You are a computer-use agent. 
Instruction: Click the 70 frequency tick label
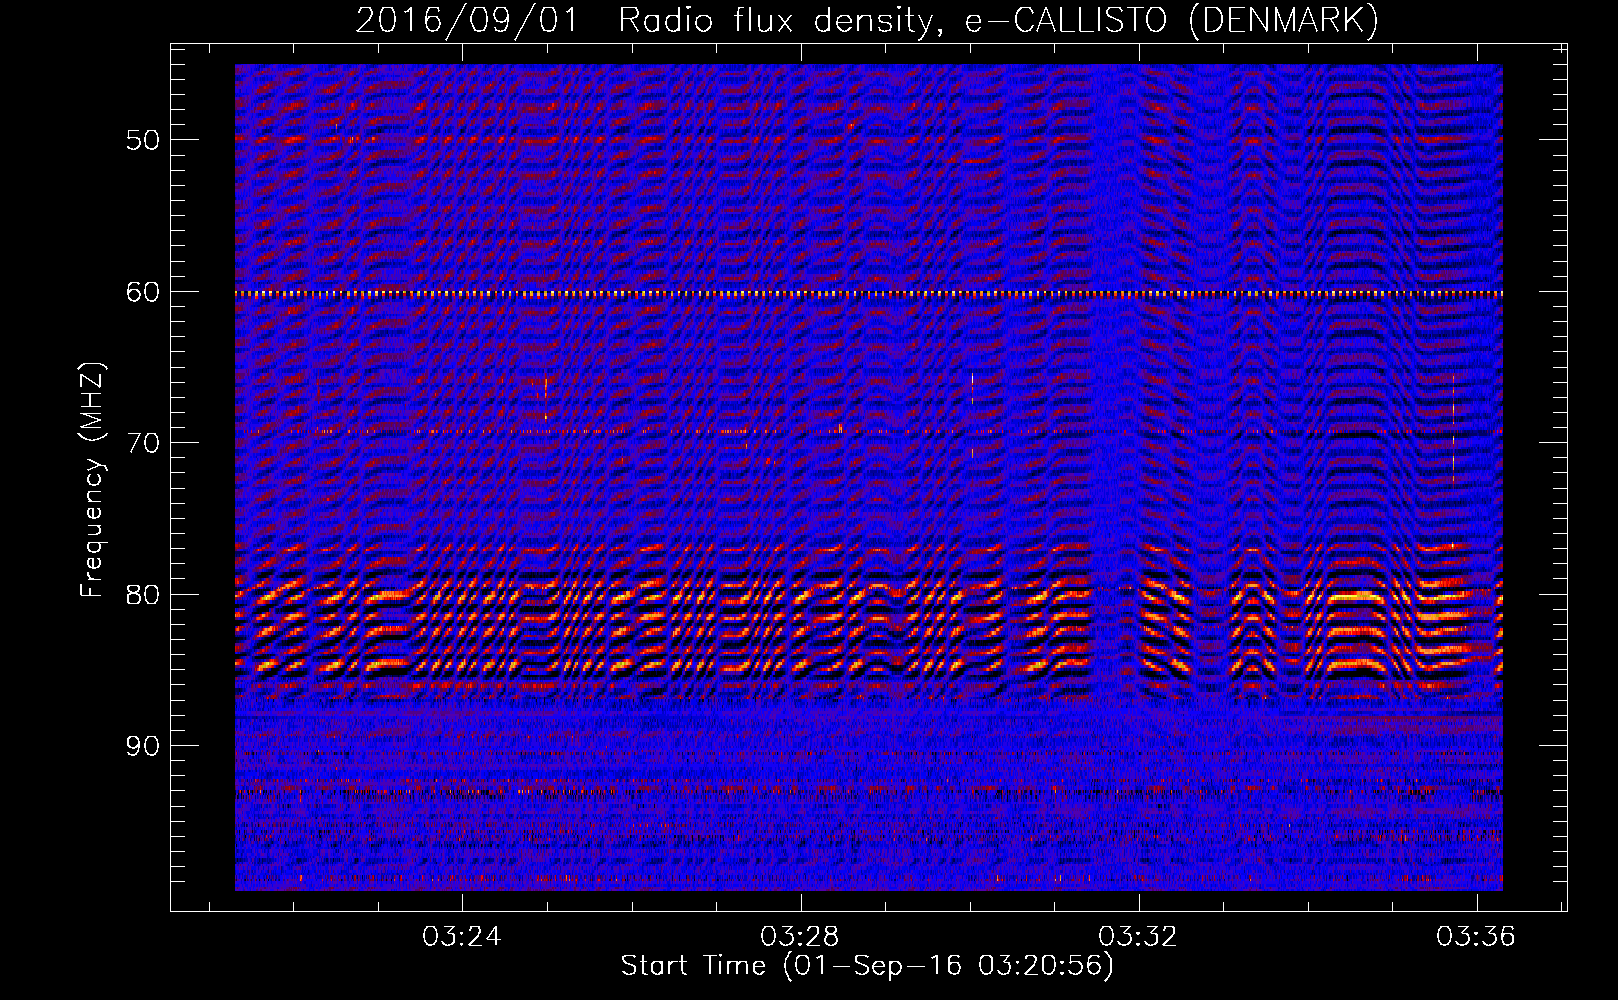pos(142,443)
